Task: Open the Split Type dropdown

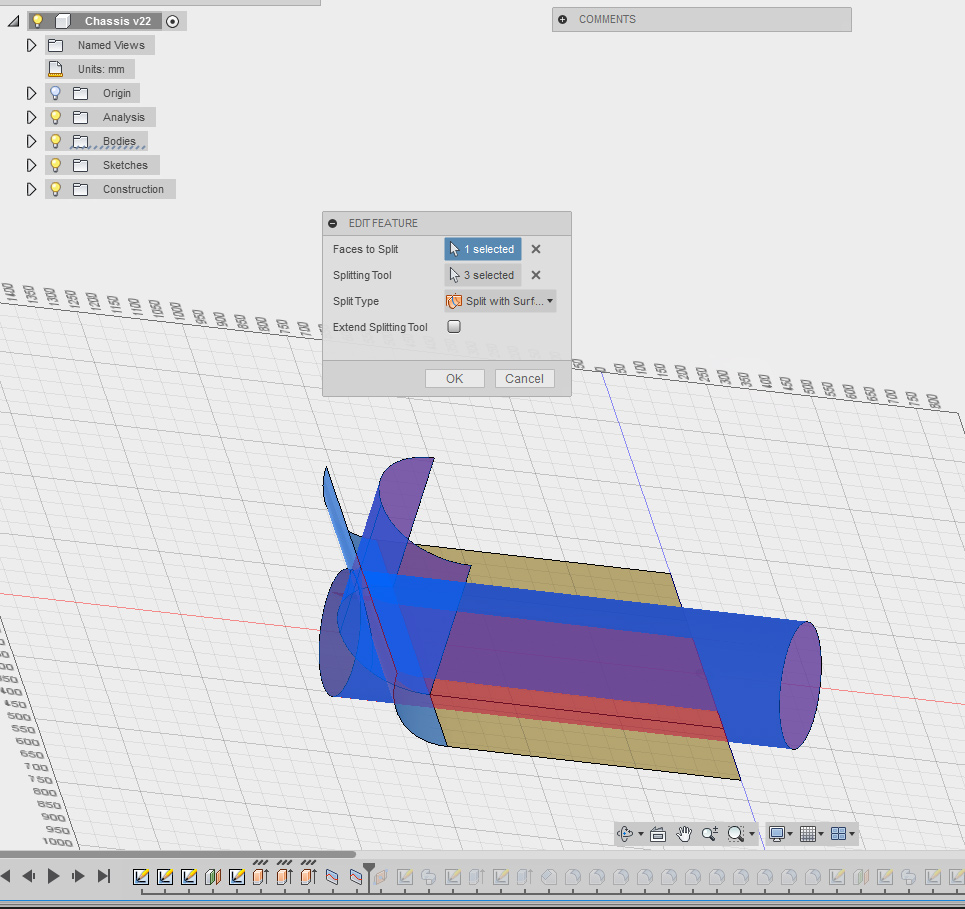Action: (500, 301)
